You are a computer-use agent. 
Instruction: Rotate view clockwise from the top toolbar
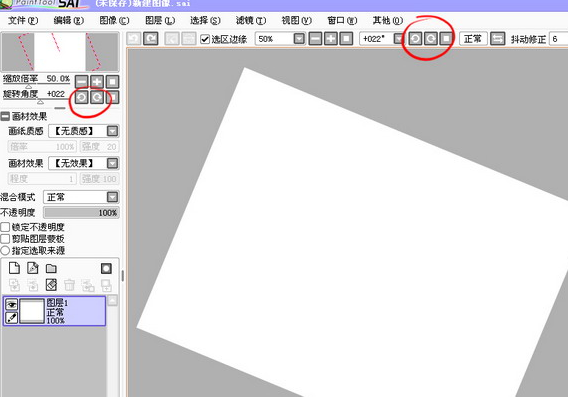tap(431, 38)
